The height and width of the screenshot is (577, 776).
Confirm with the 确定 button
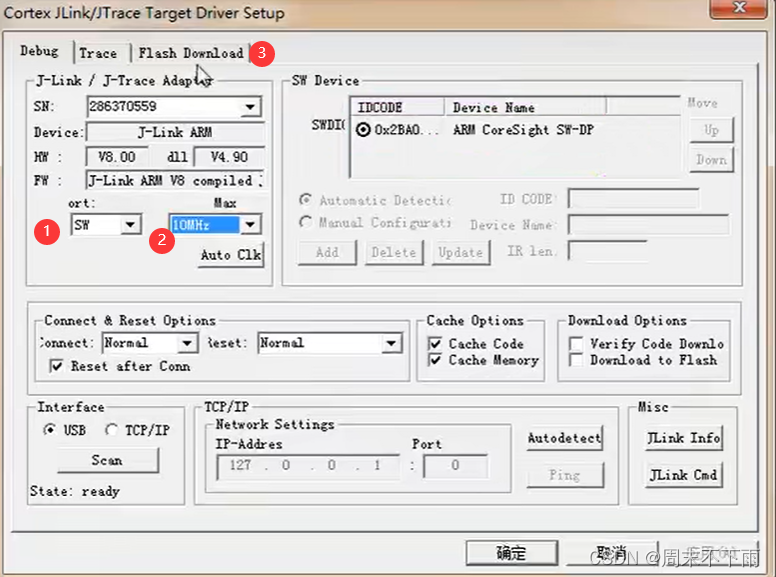(x=512, y=553)
